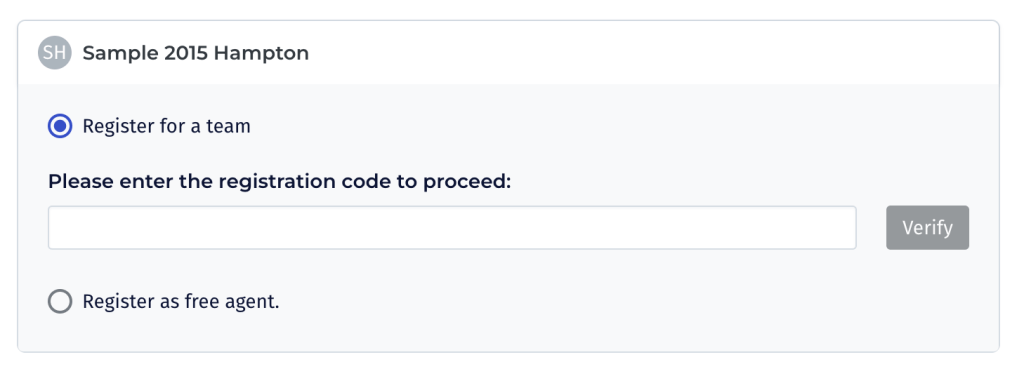Viewport: 1024px width, 383px height.
Task: Click the header bar's white blank area
Action: pyautogui.click(x=653, y=53)
